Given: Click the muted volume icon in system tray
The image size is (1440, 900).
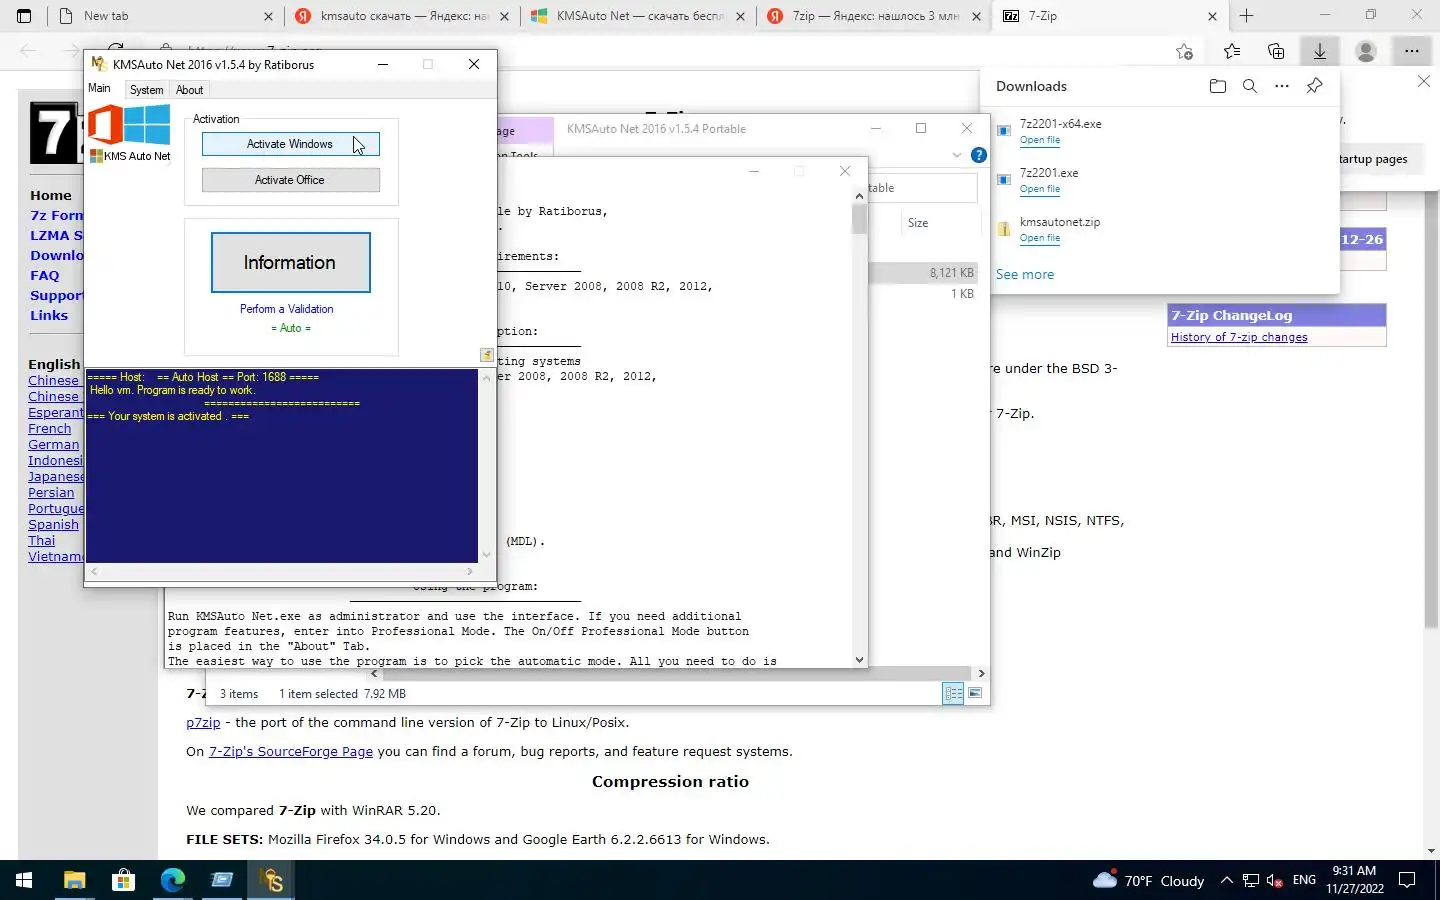Looking at the screenshot, I should coord(1275,881).
